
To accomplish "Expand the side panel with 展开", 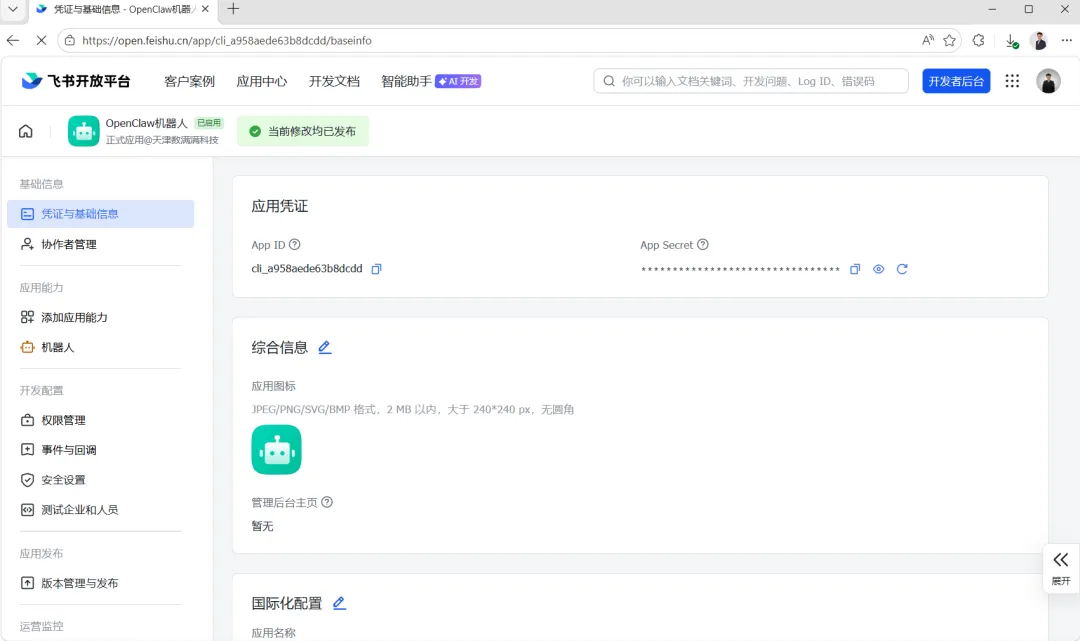I will click(x=1061, y=569).
